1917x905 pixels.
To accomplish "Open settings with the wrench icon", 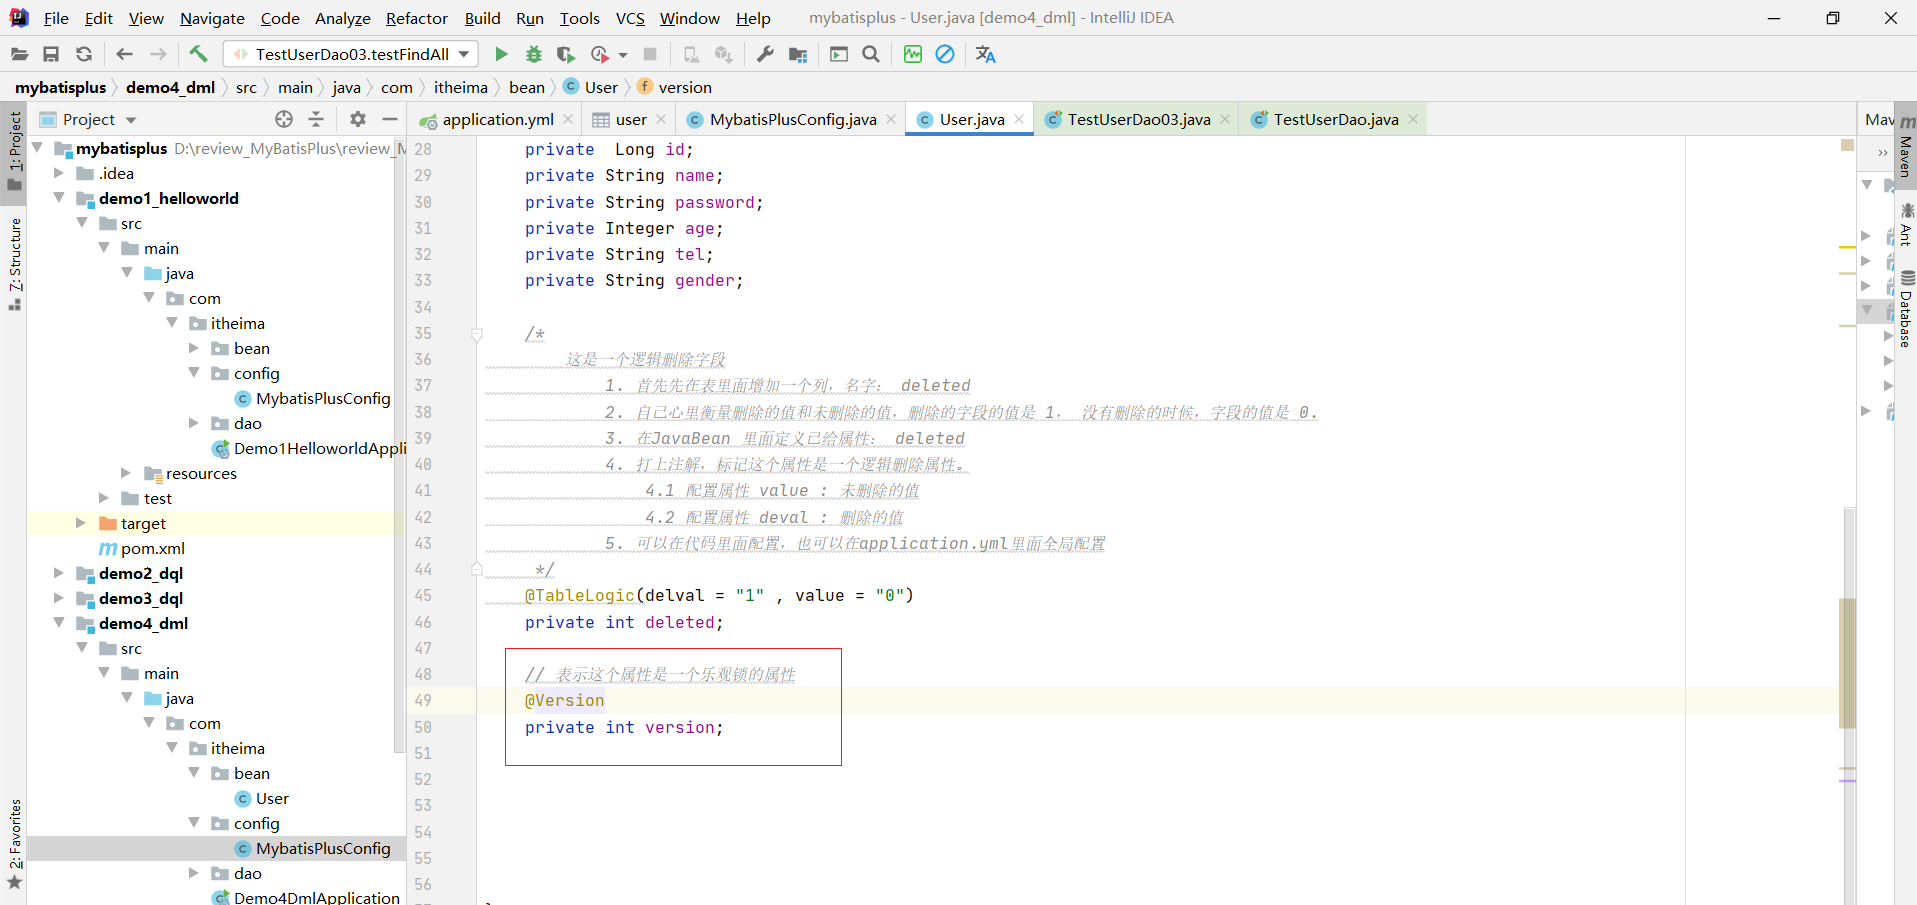I will point(765,54).
